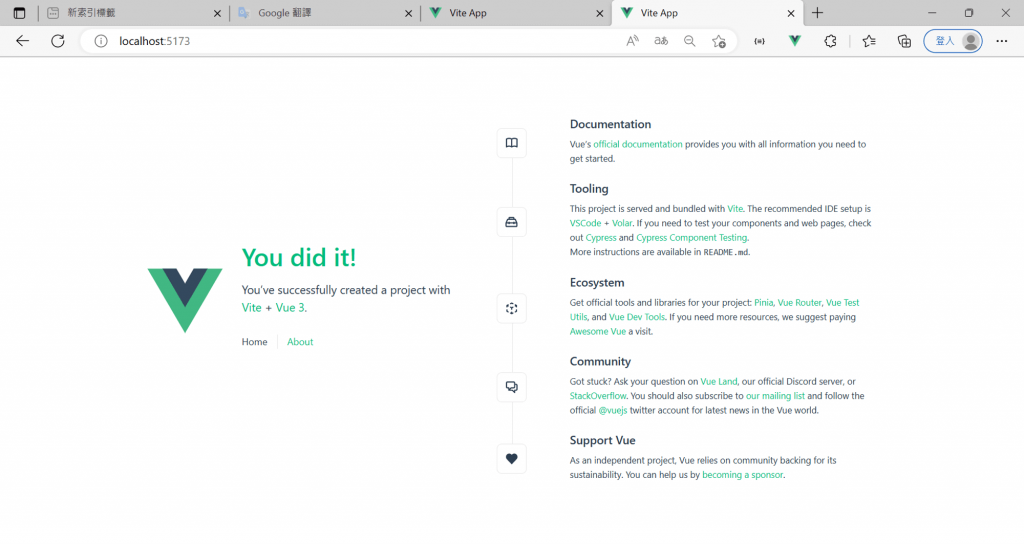1024x544 pixels.
Task: Open the tab actions menu icon
Action: pyautogui.click(x=20, y=13)
